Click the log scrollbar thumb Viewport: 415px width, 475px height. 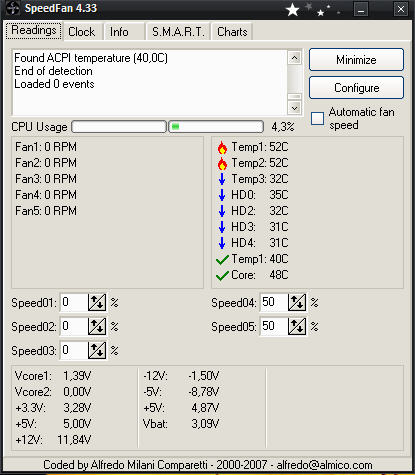tap(294, 97)
